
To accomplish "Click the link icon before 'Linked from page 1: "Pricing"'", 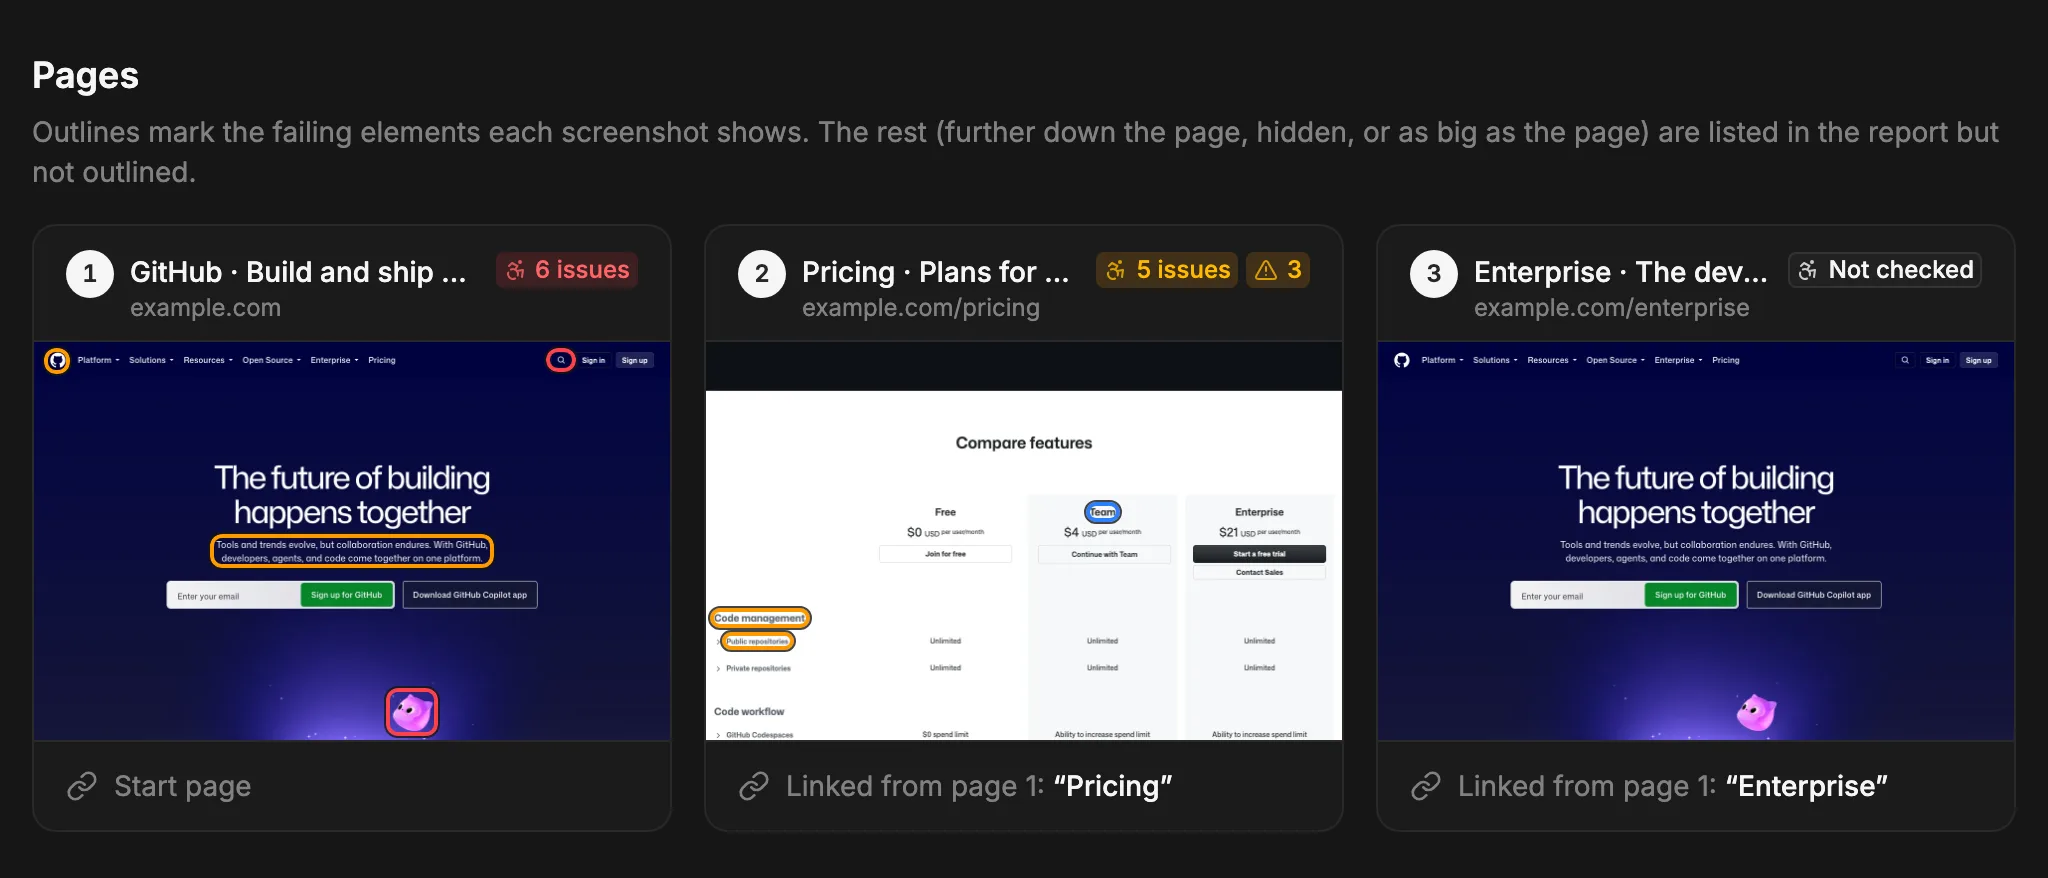I will coord(754,787).
